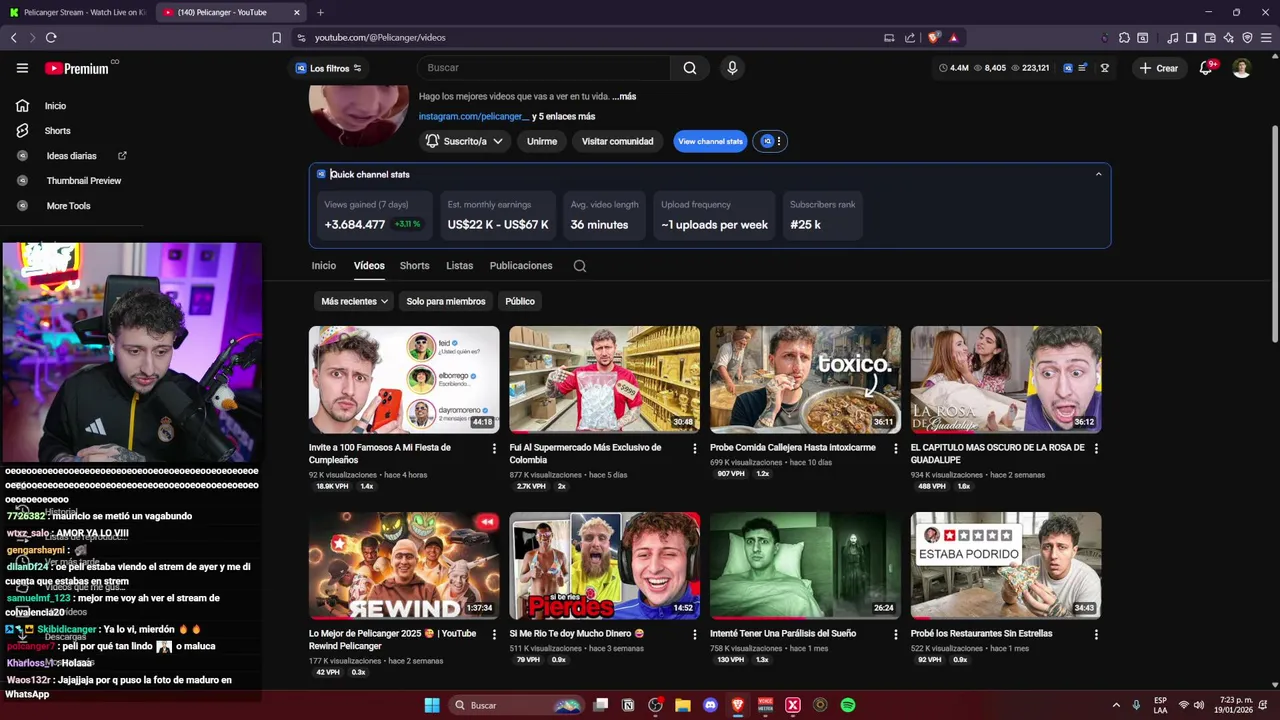
Task: Open the Rewind Pelicanger 2025 video thumbnail
Action: 404,566
